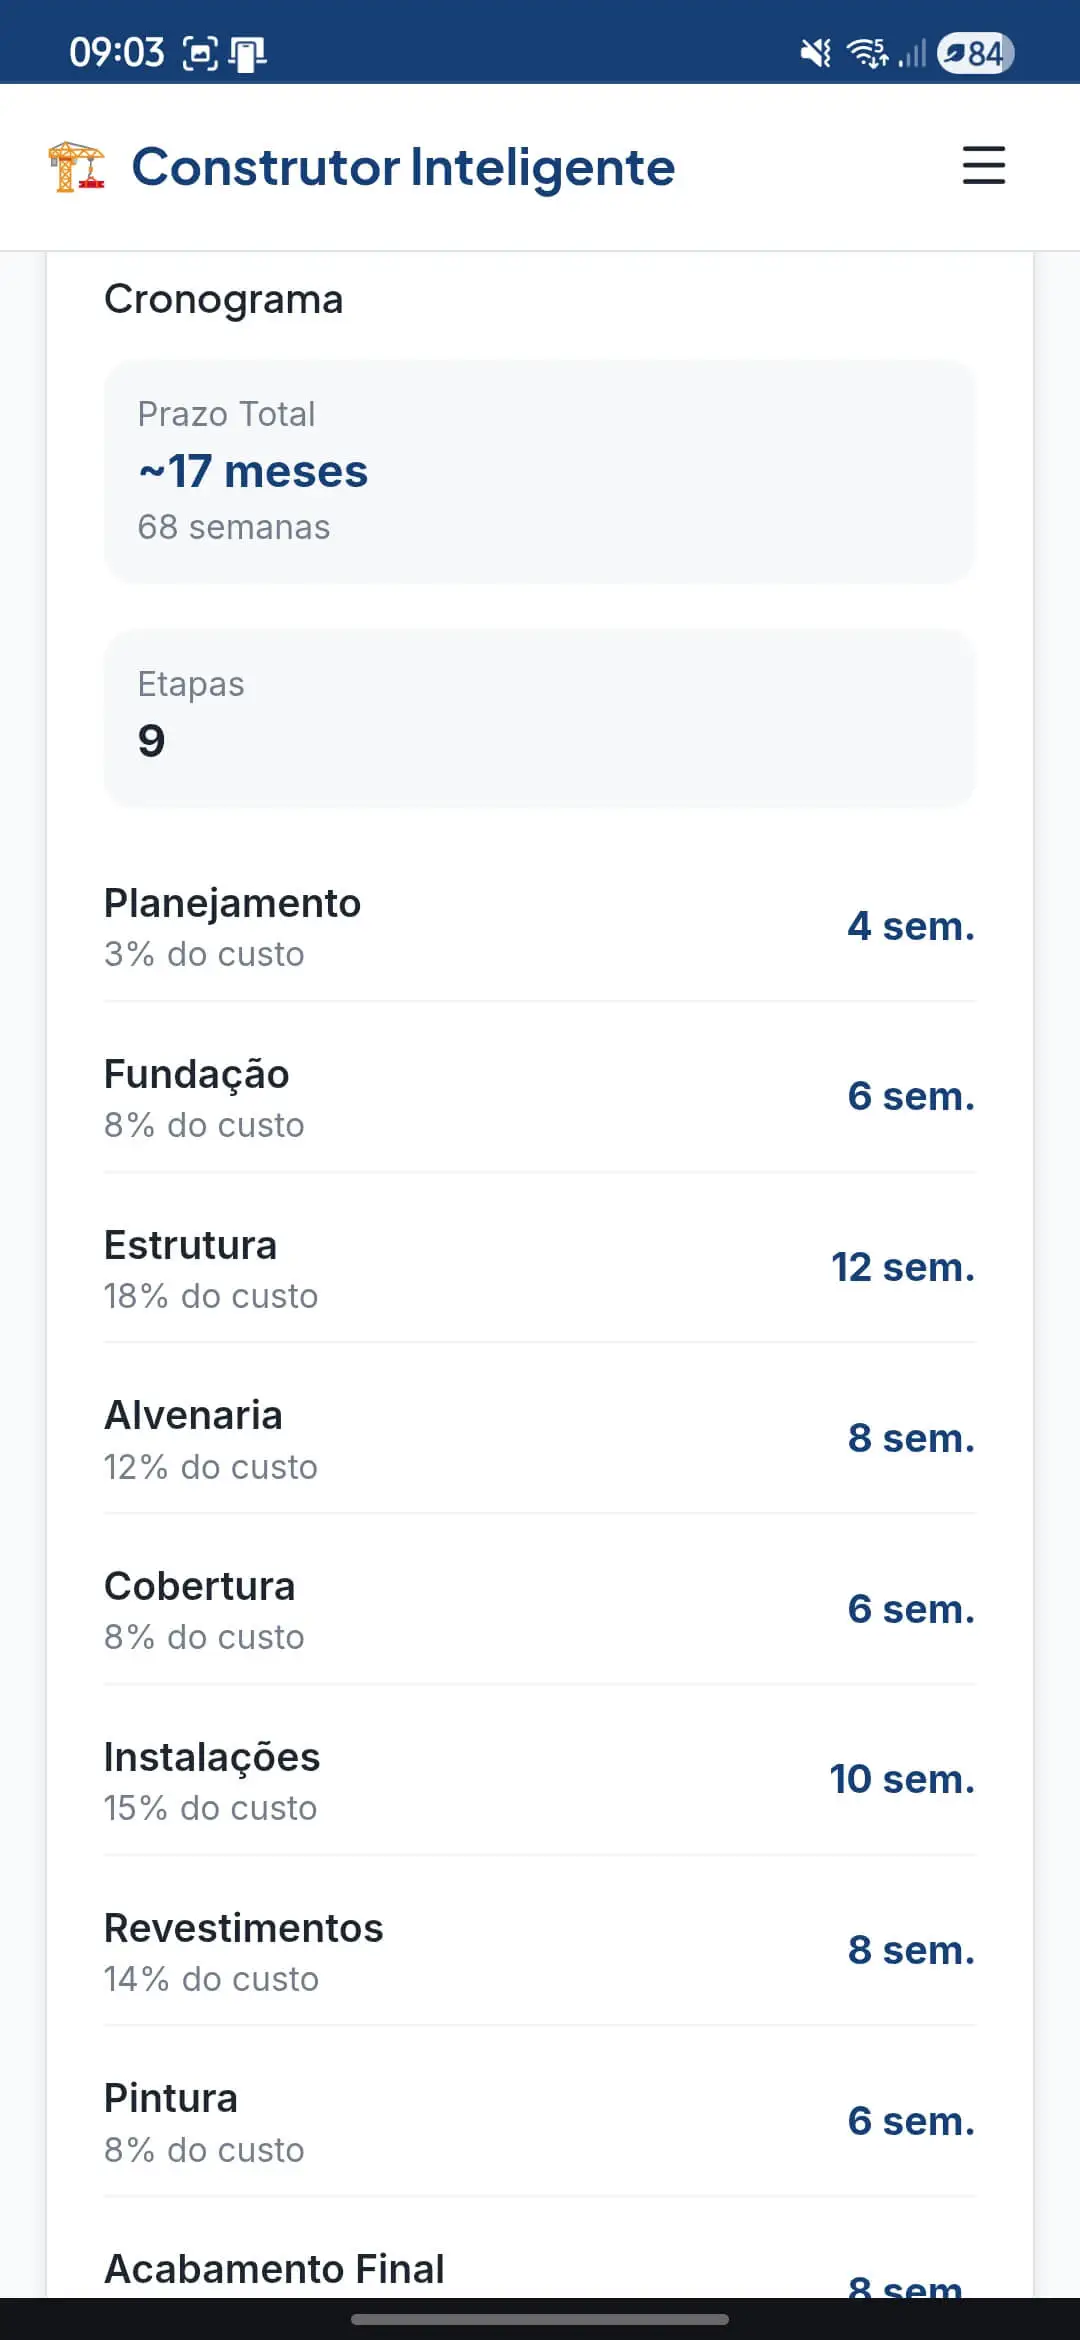Open the Fundação stage row

click(539, 1097)
